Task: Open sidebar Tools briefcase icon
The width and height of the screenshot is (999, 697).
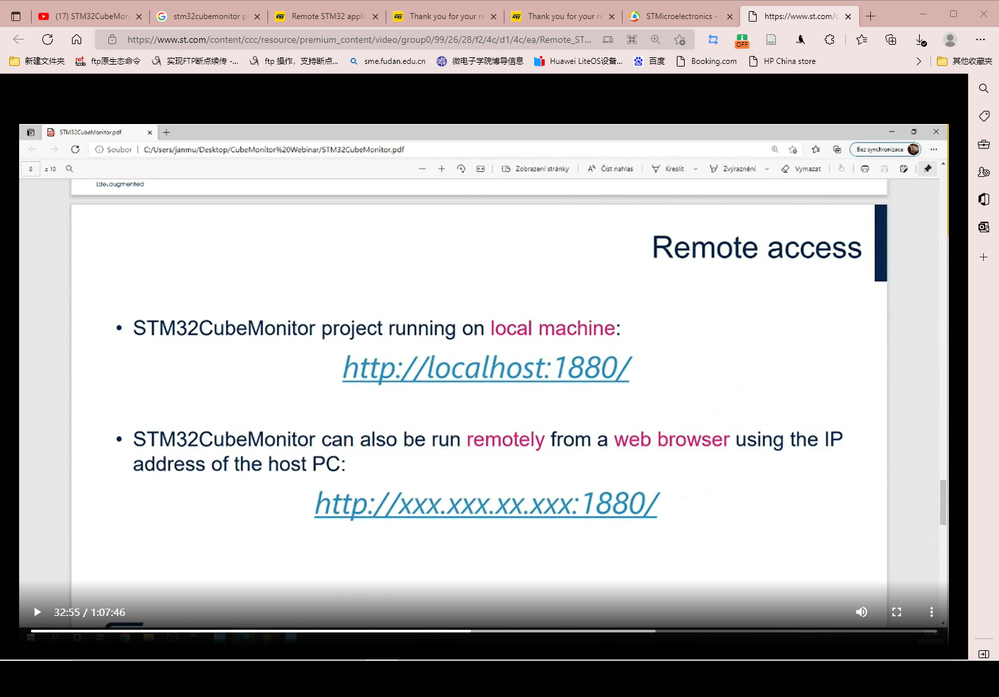Action: click(x=984, y=144)
